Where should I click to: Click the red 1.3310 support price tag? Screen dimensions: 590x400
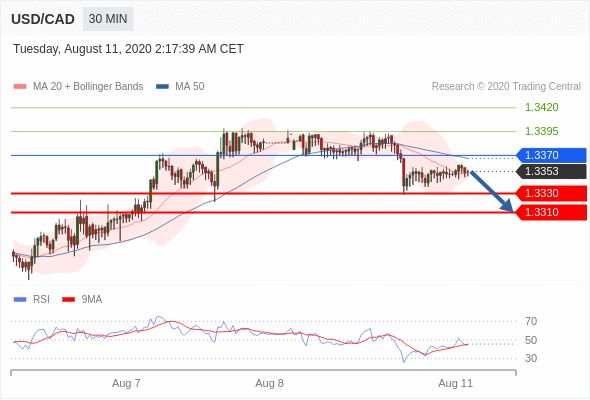pos(551,213)
